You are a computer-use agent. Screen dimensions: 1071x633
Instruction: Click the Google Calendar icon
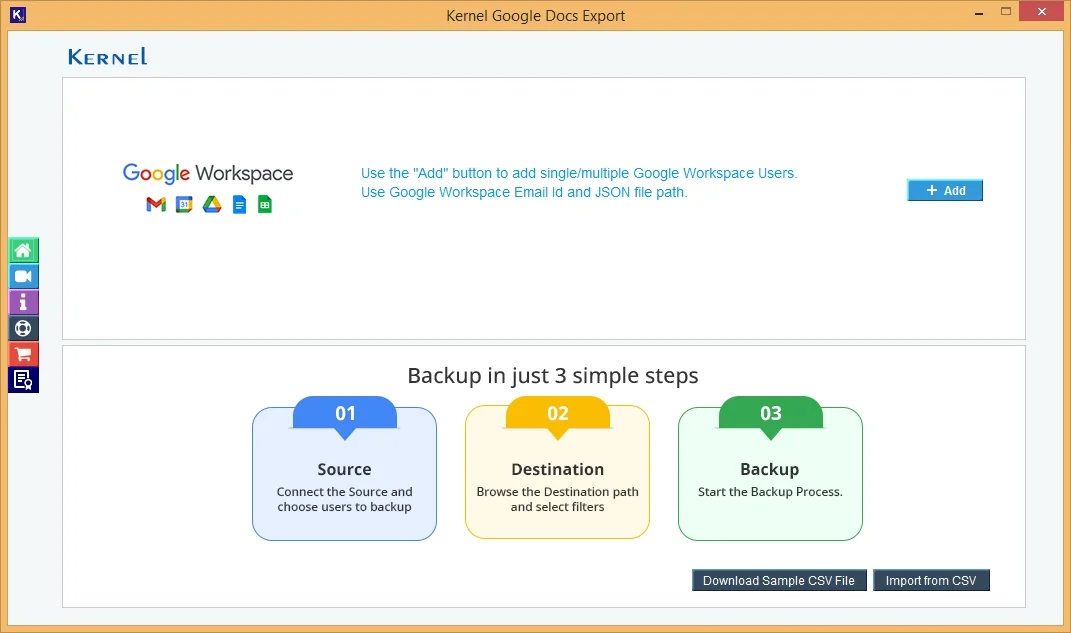[183, 204]
